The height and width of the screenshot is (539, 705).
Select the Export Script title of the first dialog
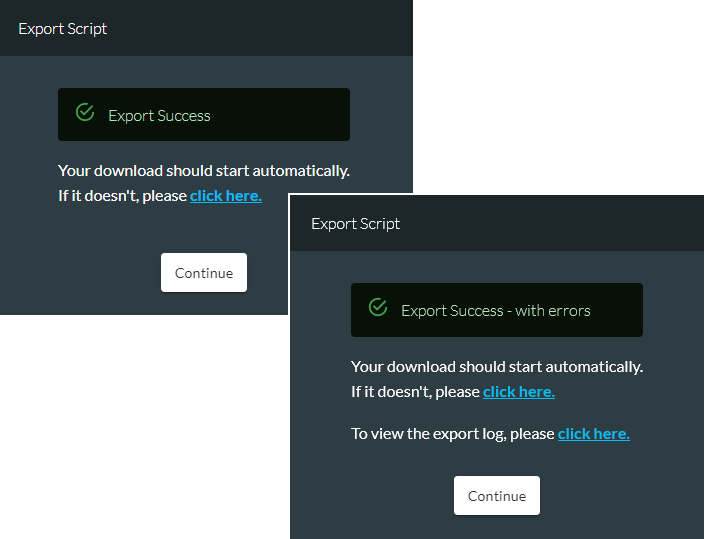point(62,29)
